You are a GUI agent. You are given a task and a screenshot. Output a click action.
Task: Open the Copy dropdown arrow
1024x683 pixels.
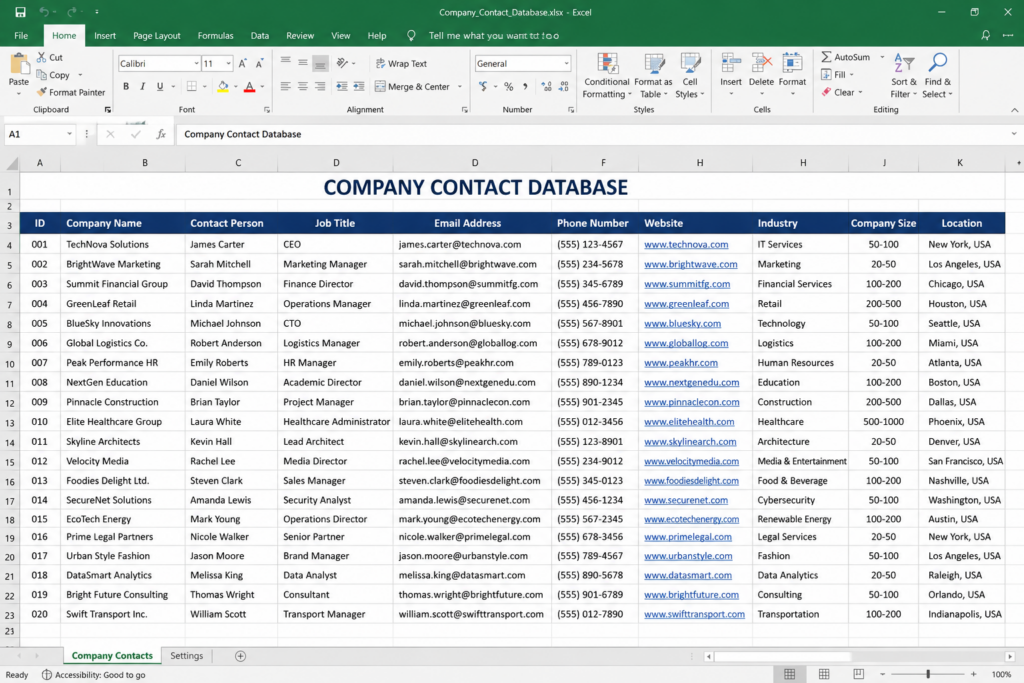[x=80, y=75]
